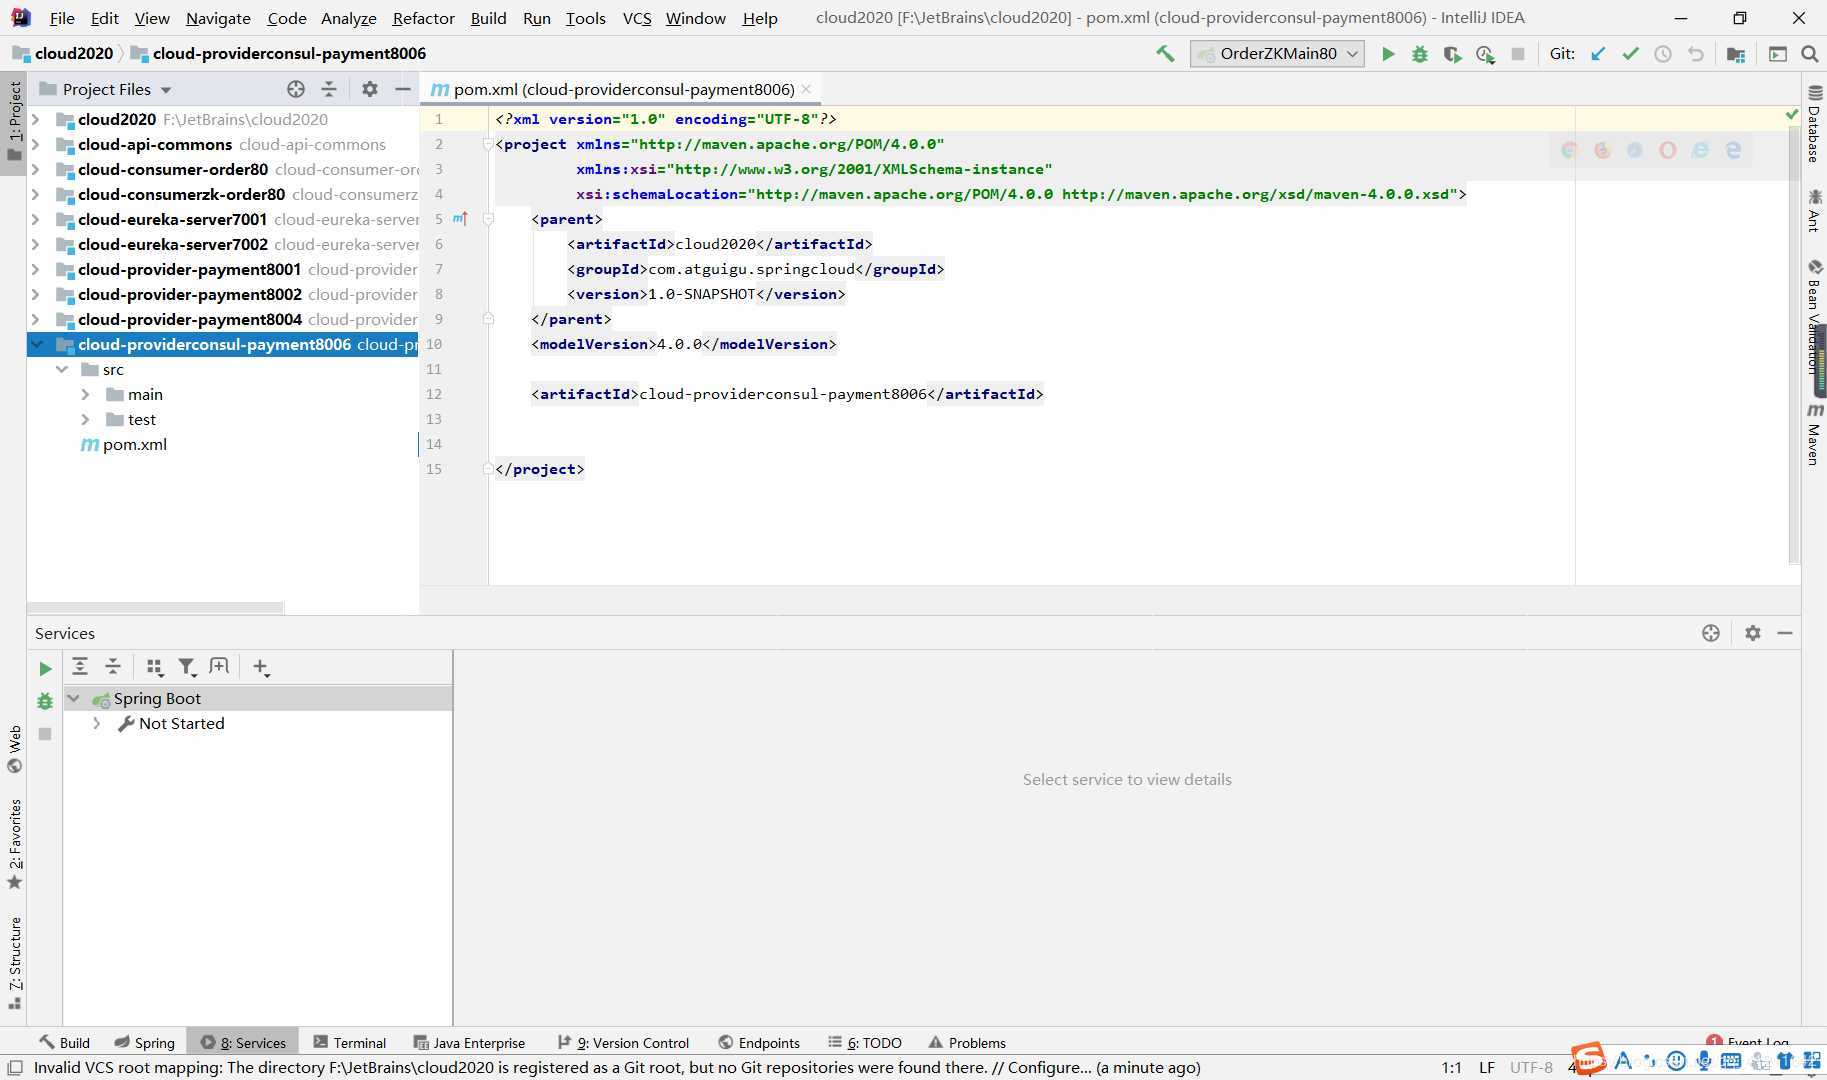This screenshot has height=1080, width=1827.
Task: Click Expand All in the Services toolbar
Action: pyautogui.click(x=80, y=667)
